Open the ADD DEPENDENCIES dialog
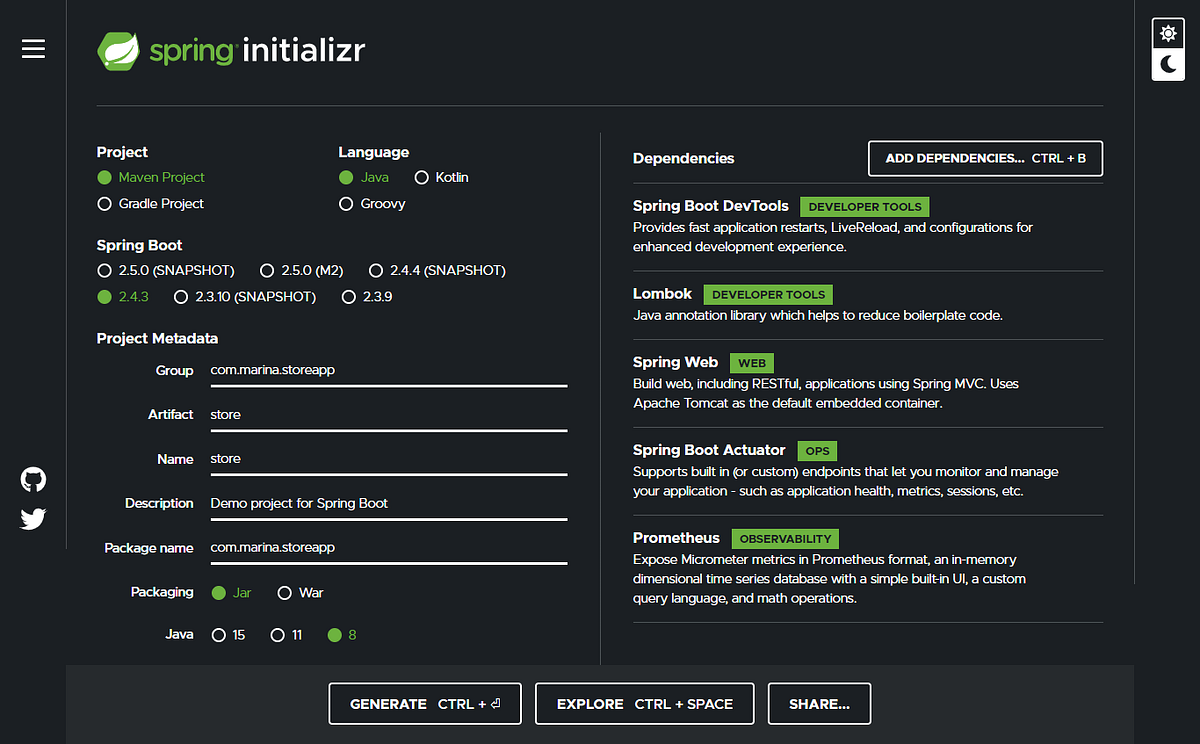 click(x=985, y=158)
